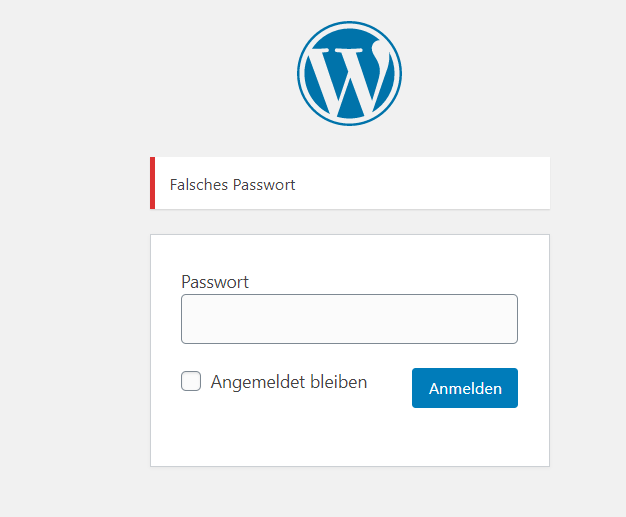
Task: Select the error notice box above the form
Action: coord(420,184)
